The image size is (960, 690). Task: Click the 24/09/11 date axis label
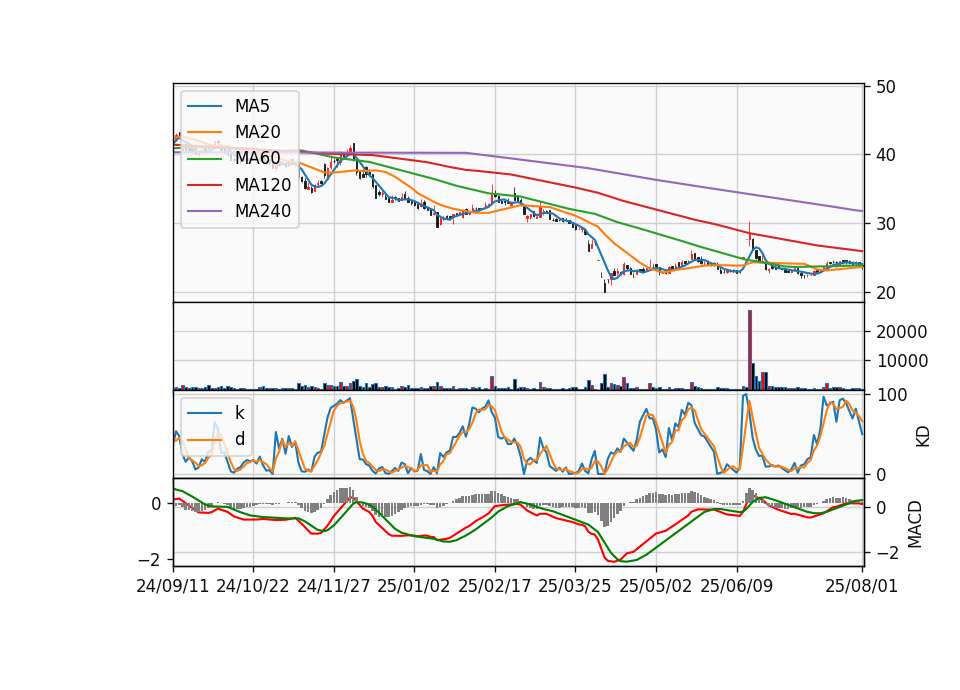(173, 586)
